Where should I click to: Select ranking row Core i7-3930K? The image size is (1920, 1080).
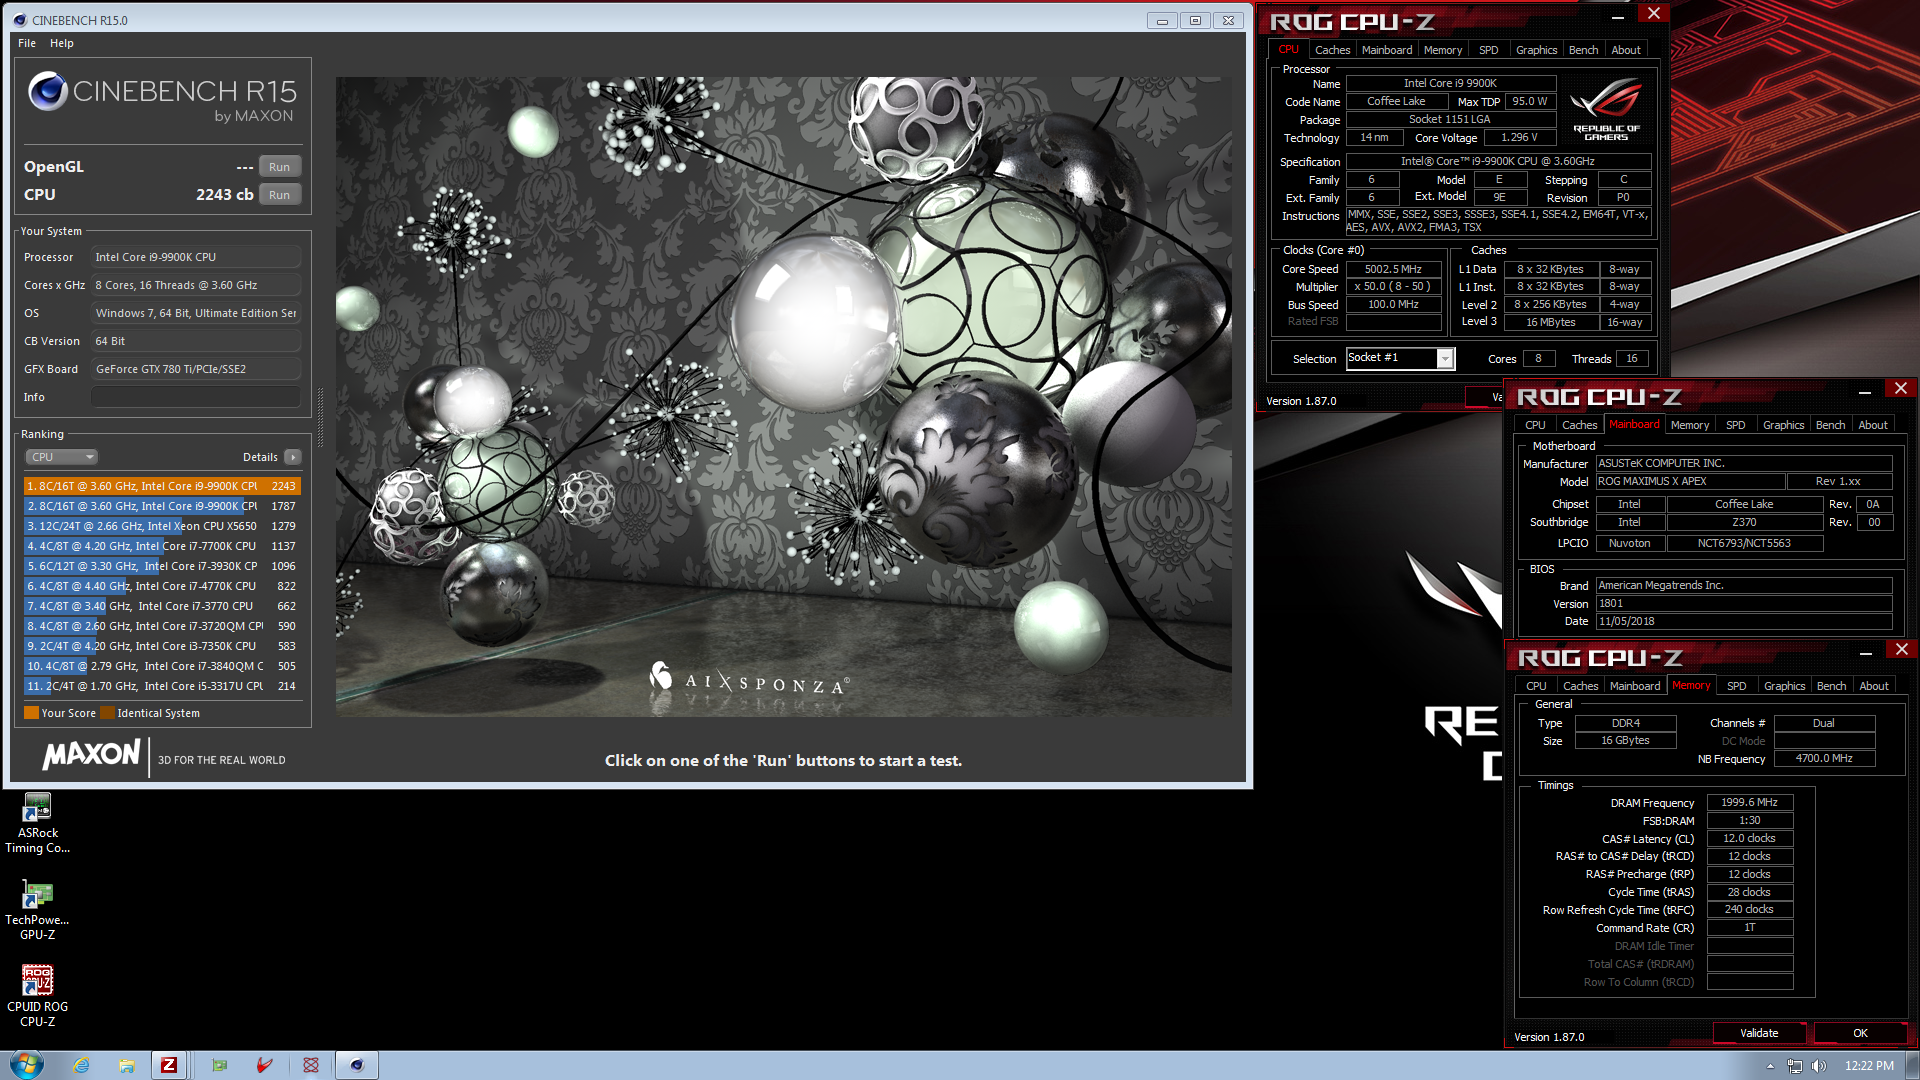click(162, 566)
